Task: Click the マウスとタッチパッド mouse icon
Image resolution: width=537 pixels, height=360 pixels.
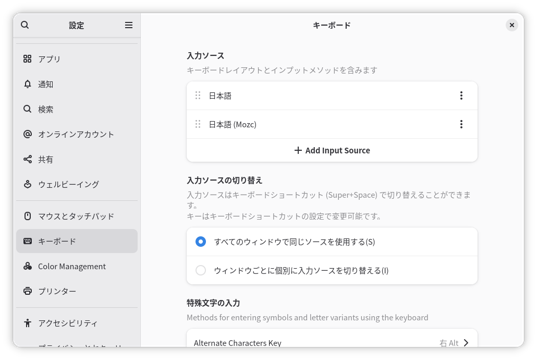Action: (27, 216)
